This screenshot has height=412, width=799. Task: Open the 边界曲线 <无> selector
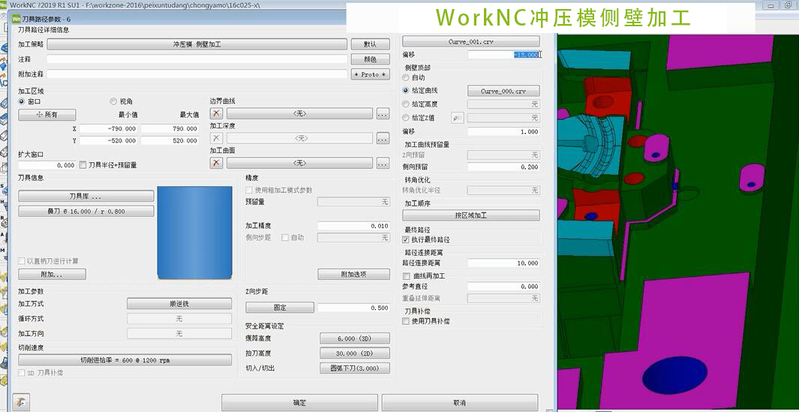click(300, 114)
